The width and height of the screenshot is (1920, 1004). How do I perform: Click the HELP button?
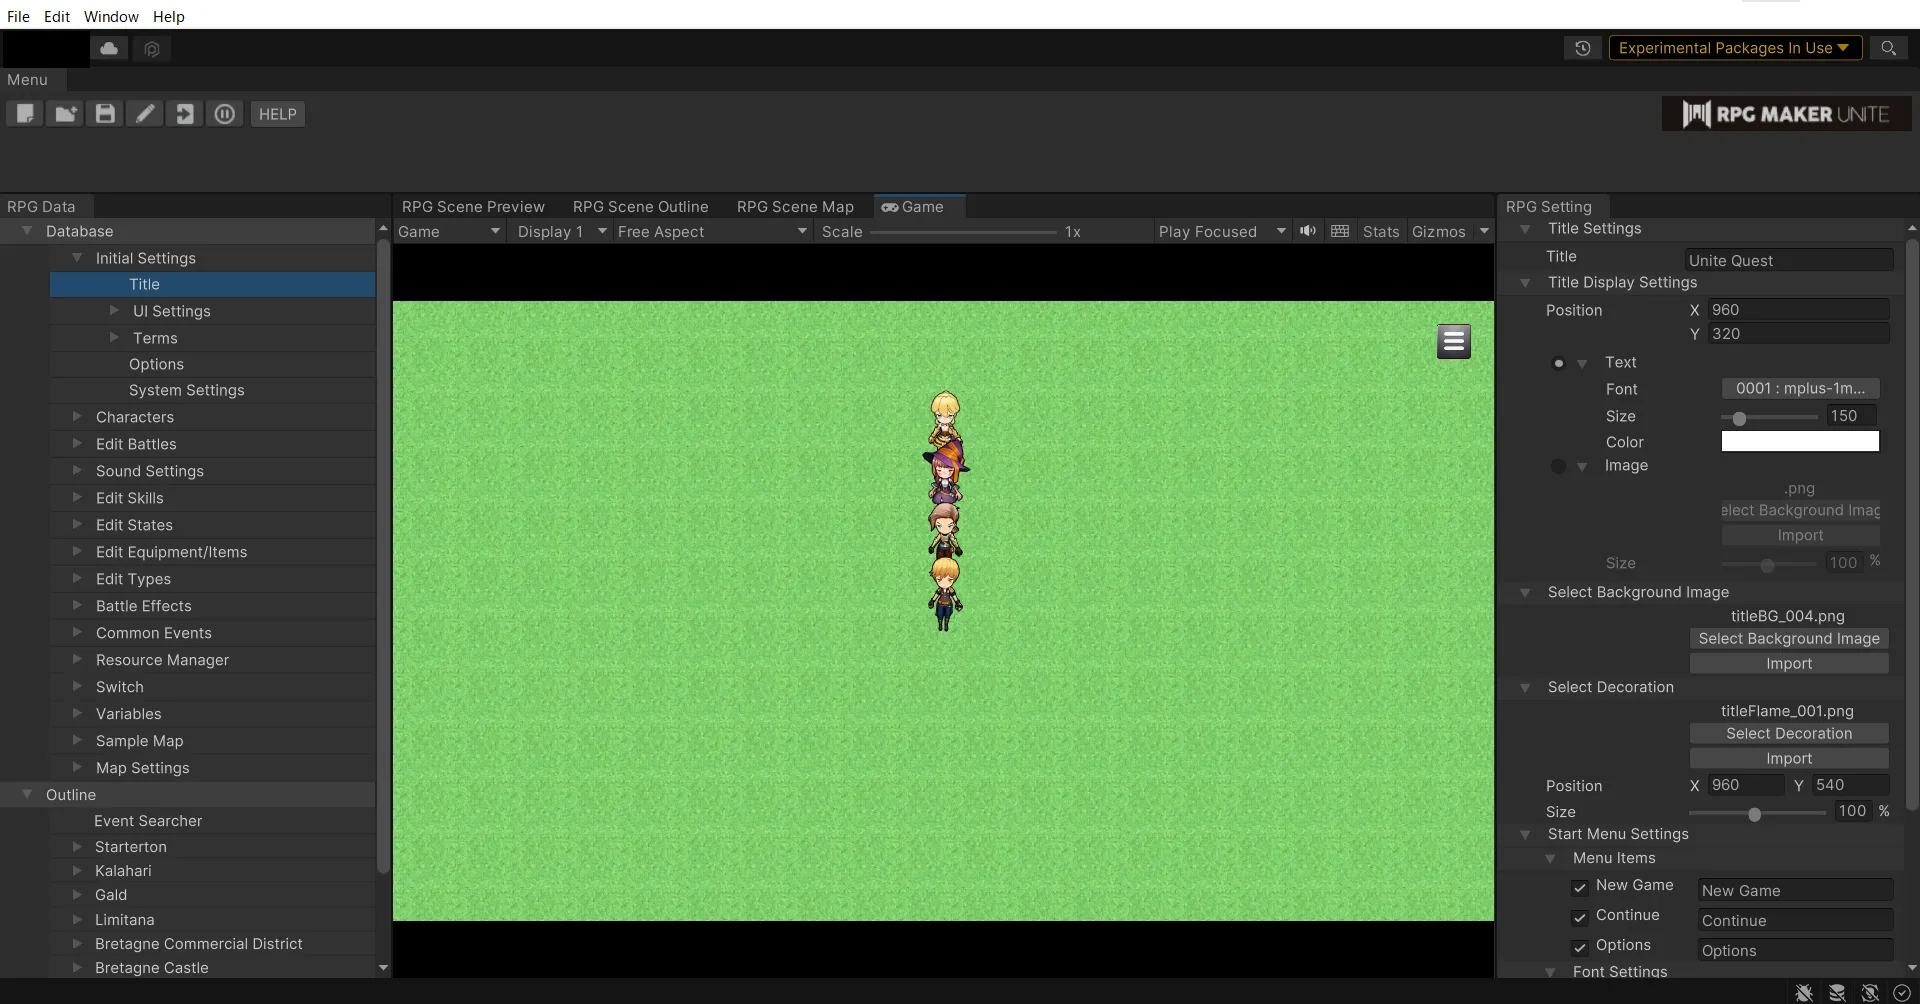click(x=277, y=114)
